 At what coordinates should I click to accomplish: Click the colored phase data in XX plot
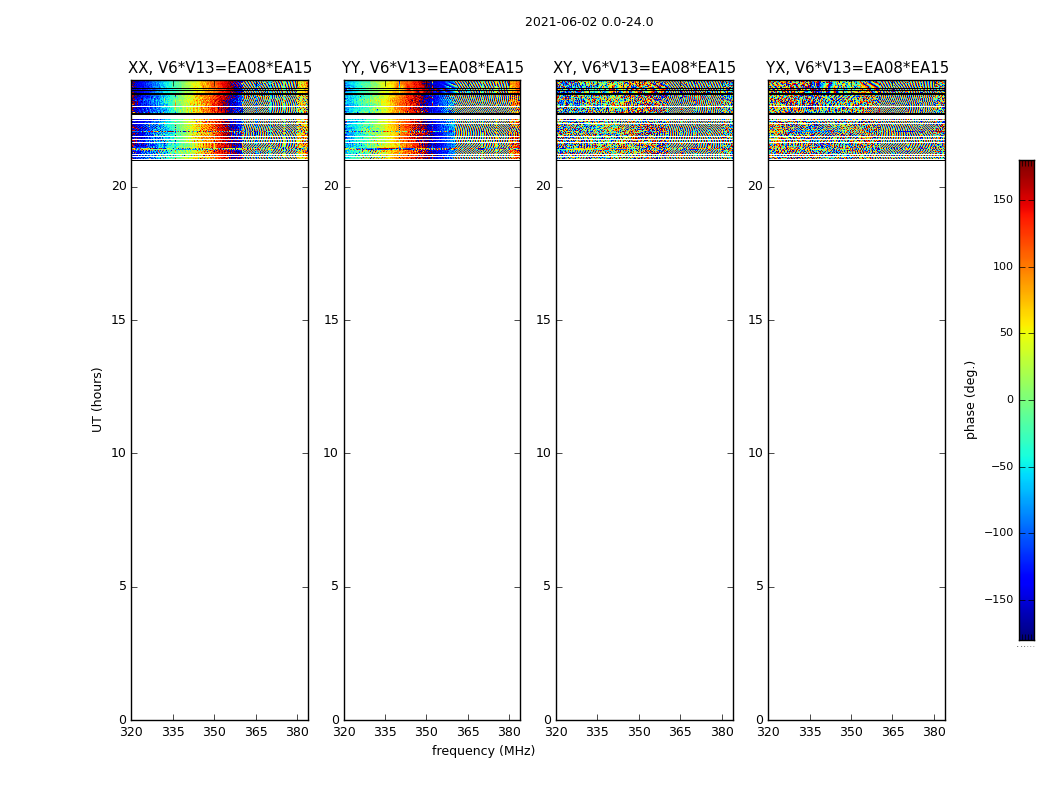point(220,120)
